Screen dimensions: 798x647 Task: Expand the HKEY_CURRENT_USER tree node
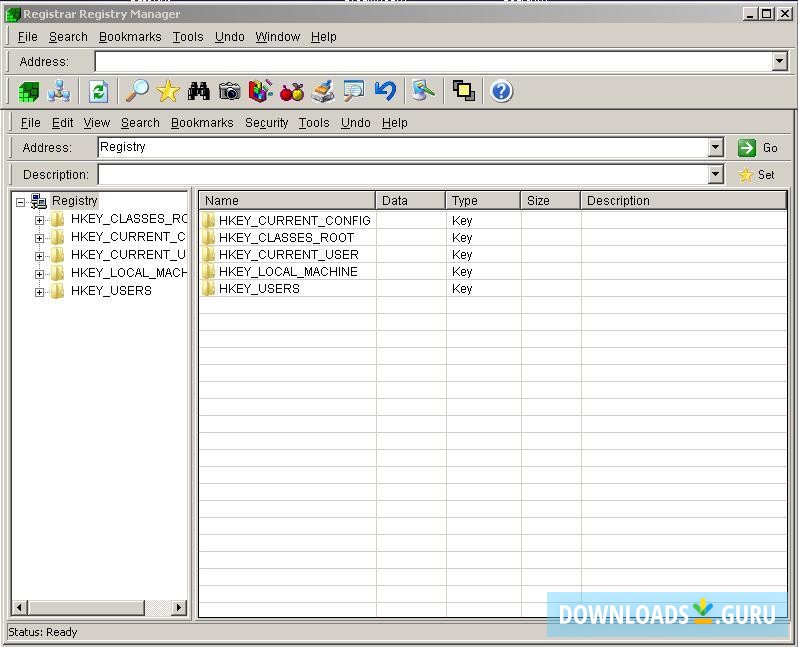pyautogui.click(x=39, y=256)
